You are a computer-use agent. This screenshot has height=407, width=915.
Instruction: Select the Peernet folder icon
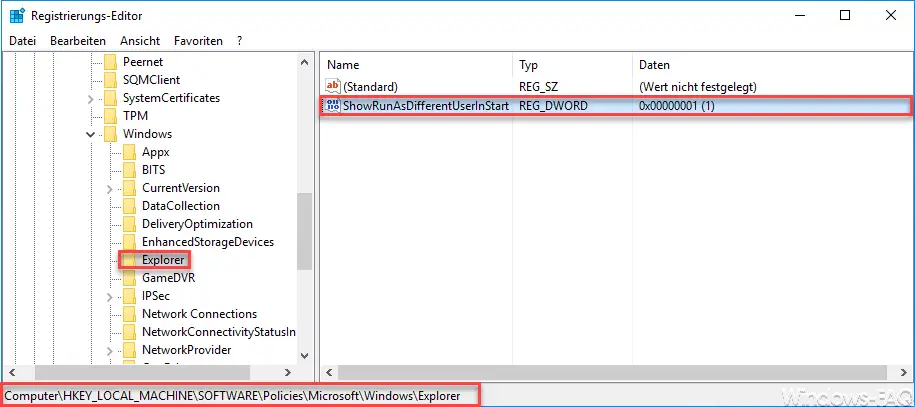tap(110, 62)
